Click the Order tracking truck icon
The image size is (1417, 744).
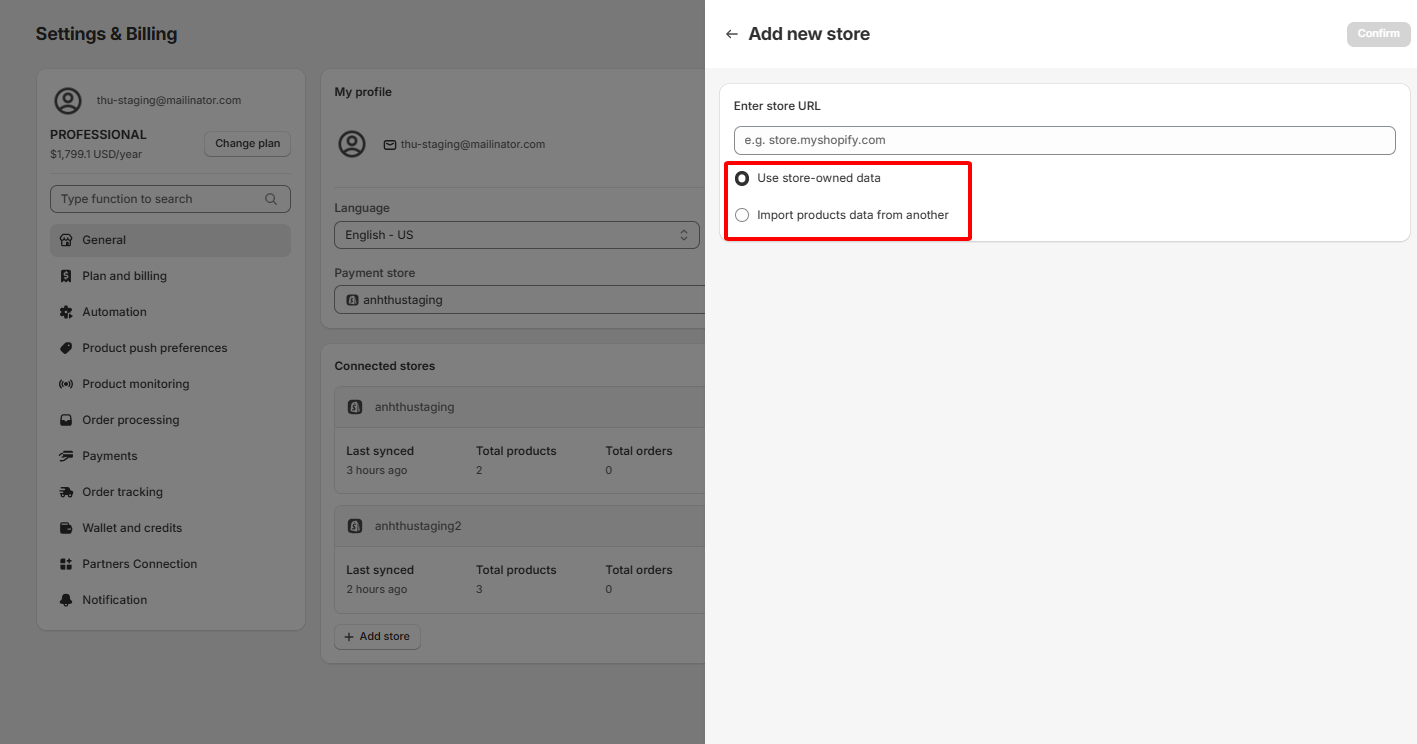coord(66,492)
